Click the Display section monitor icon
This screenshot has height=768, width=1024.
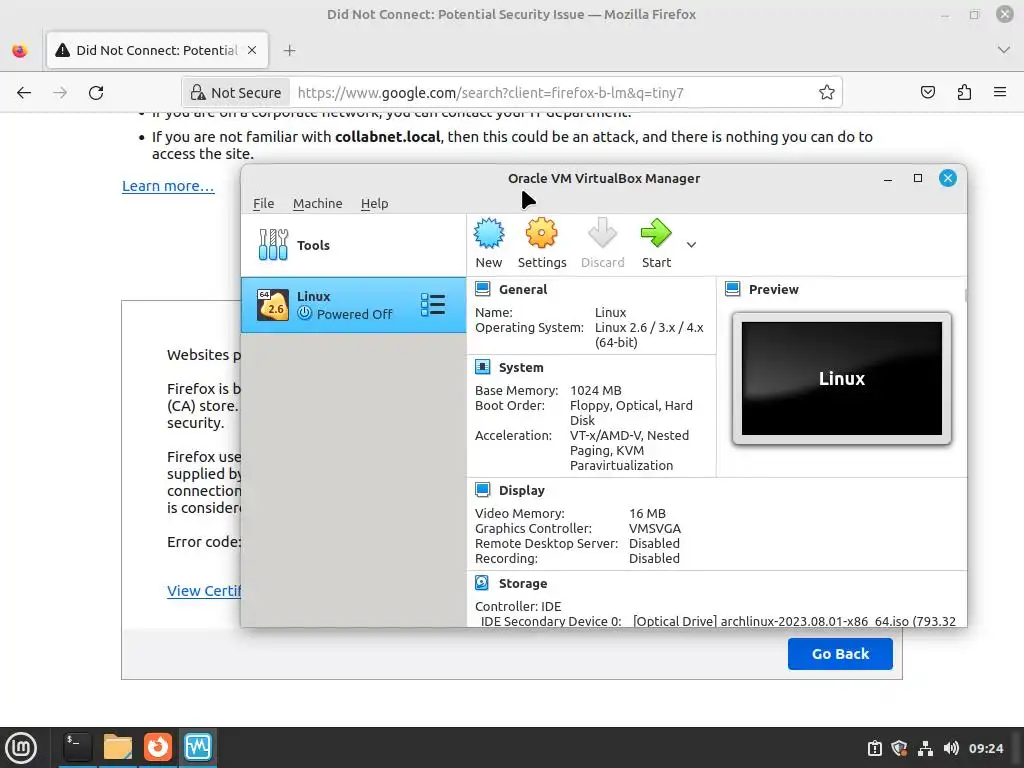(483, 490)
